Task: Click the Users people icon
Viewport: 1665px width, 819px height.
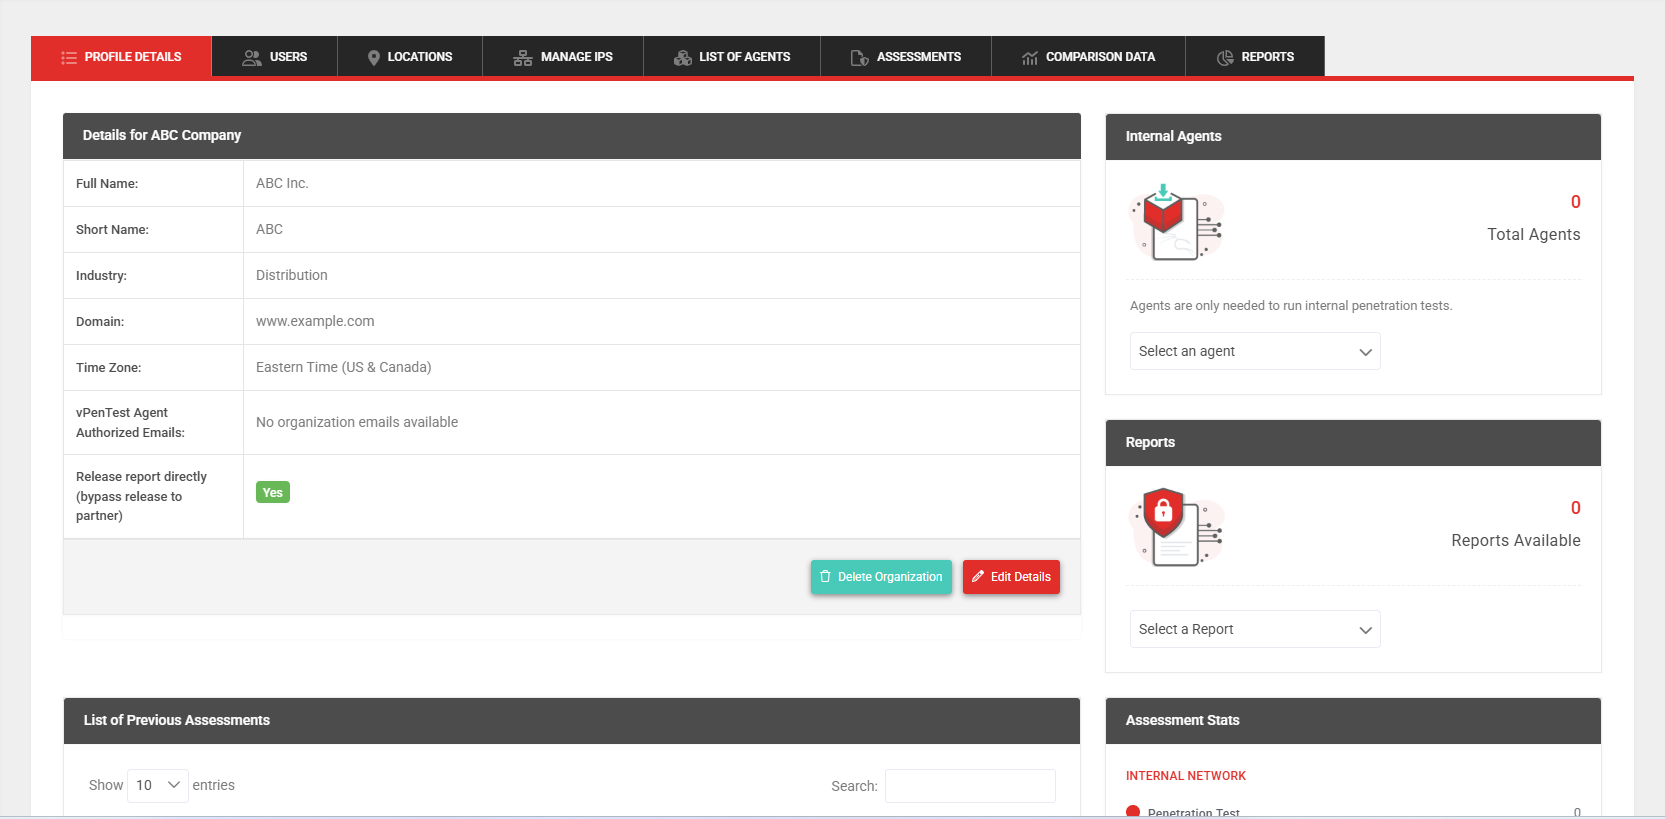Action: tap(252, 58)
